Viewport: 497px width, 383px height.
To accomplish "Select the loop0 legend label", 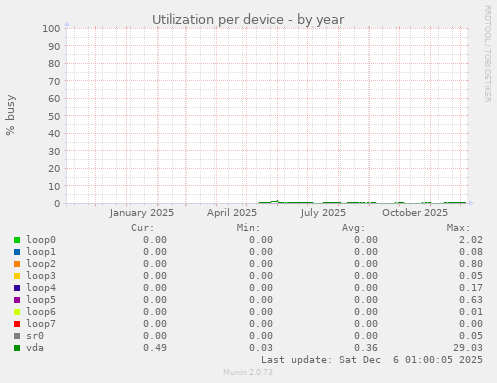I will [41, 240].
